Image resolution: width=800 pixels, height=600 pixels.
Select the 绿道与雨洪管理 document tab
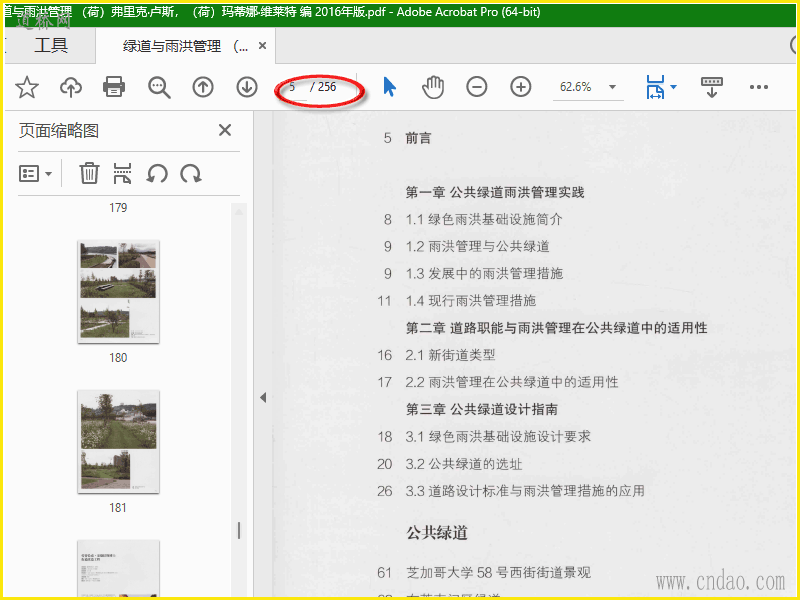click(x=185, y=46)
